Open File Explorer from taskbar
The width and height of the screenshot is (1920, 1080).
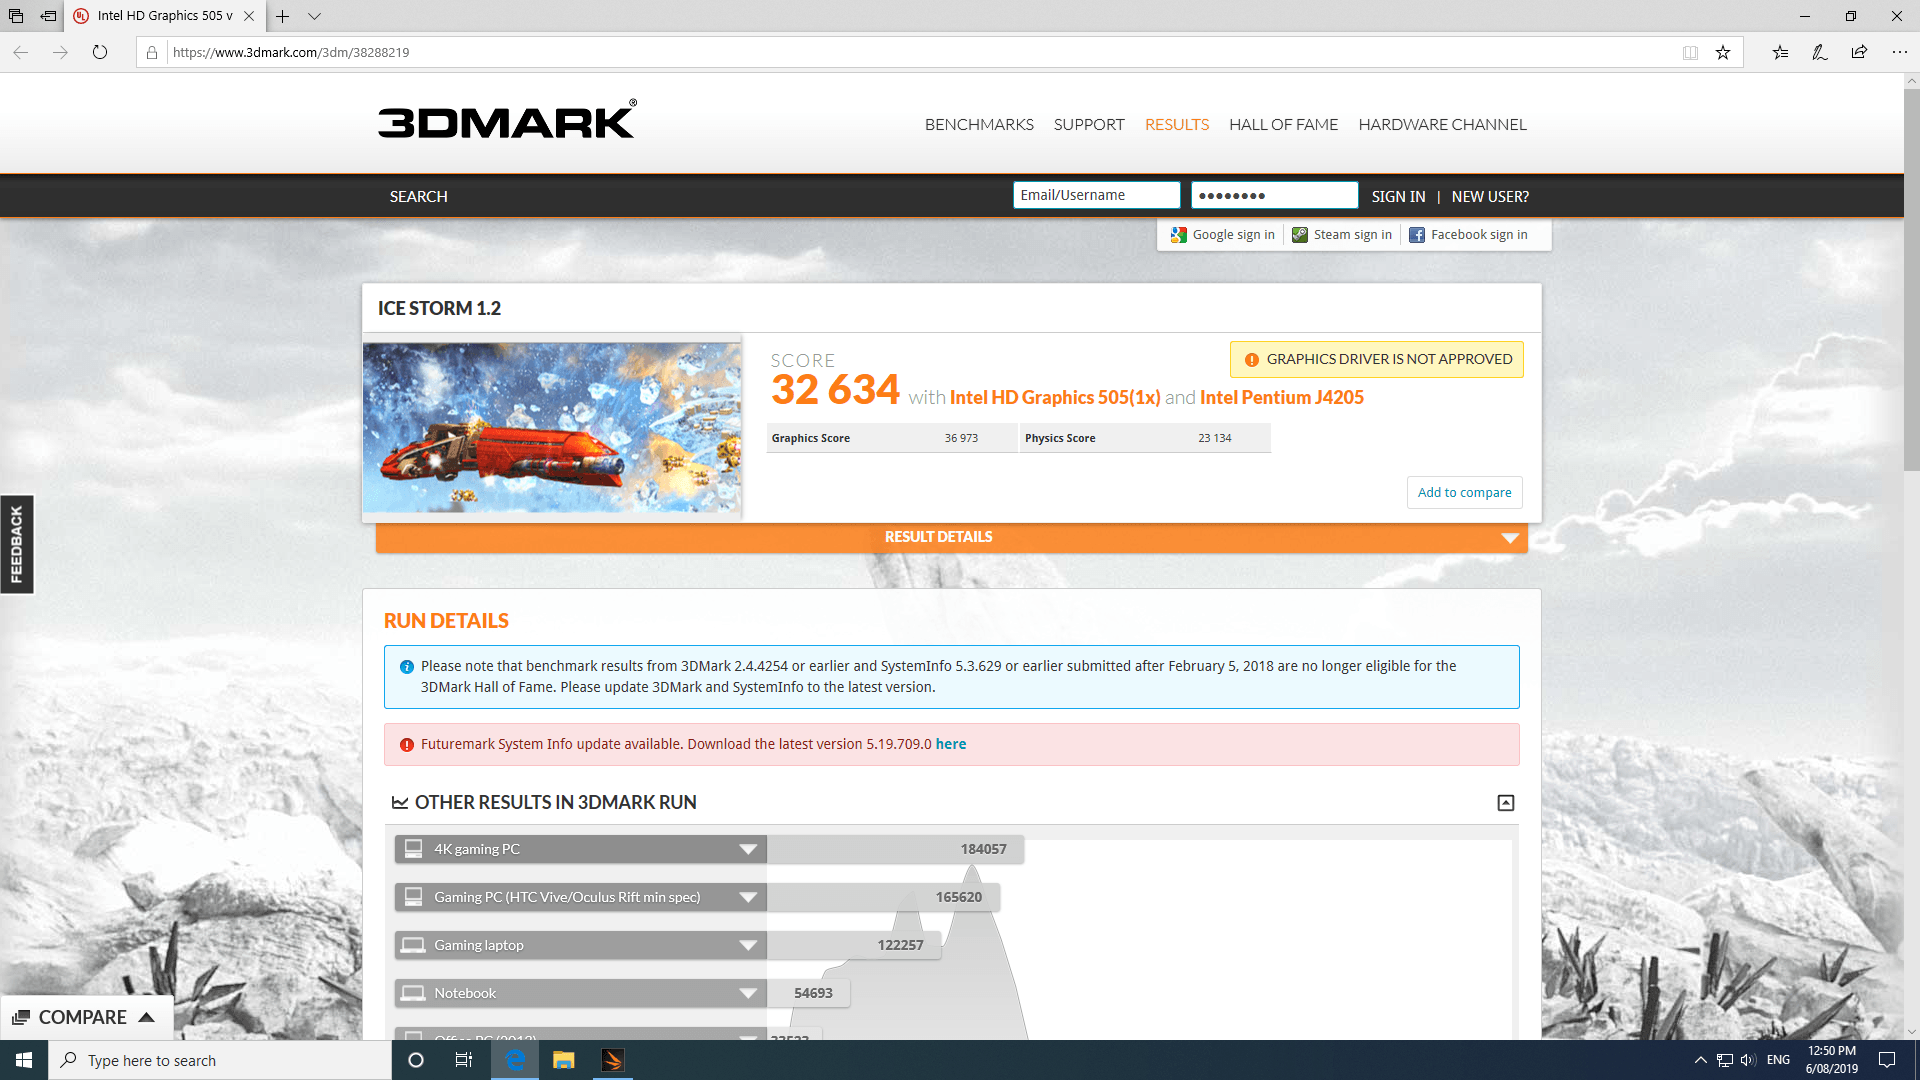[x=564, y=1060]
